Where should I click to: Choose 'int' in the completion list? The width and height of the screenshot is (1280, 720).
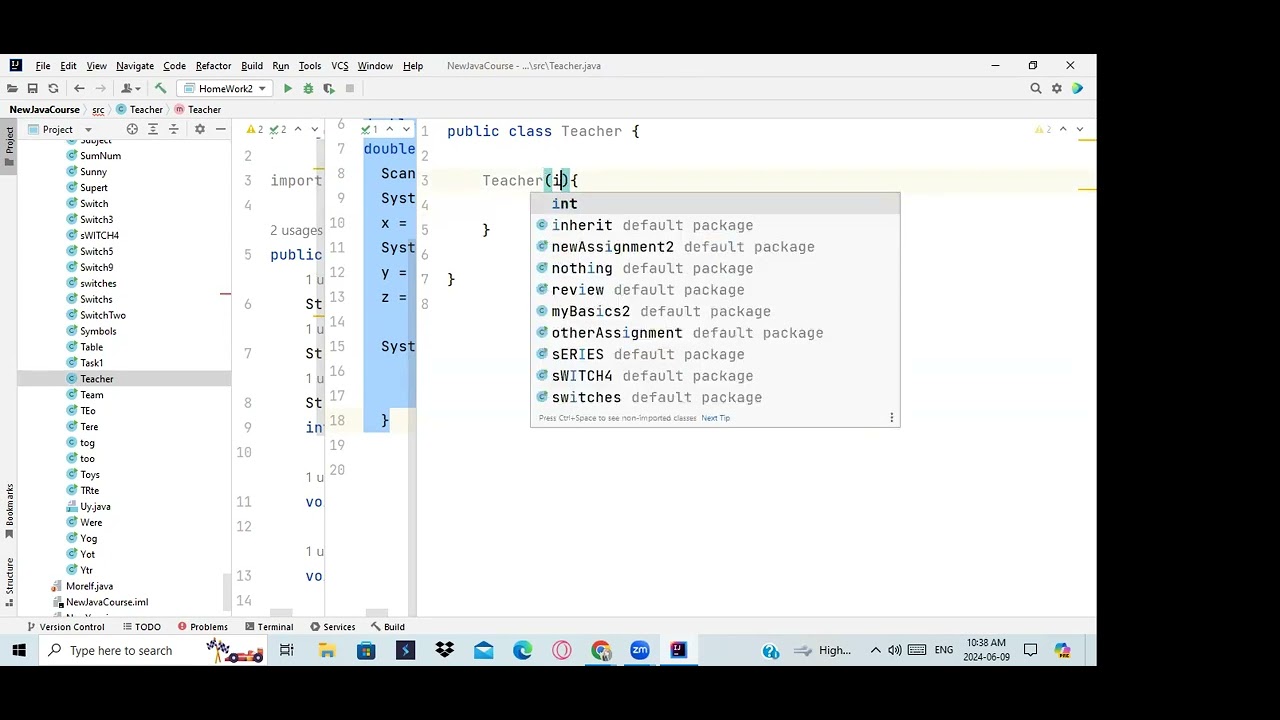pyautogui.click(x=715, y=204)
